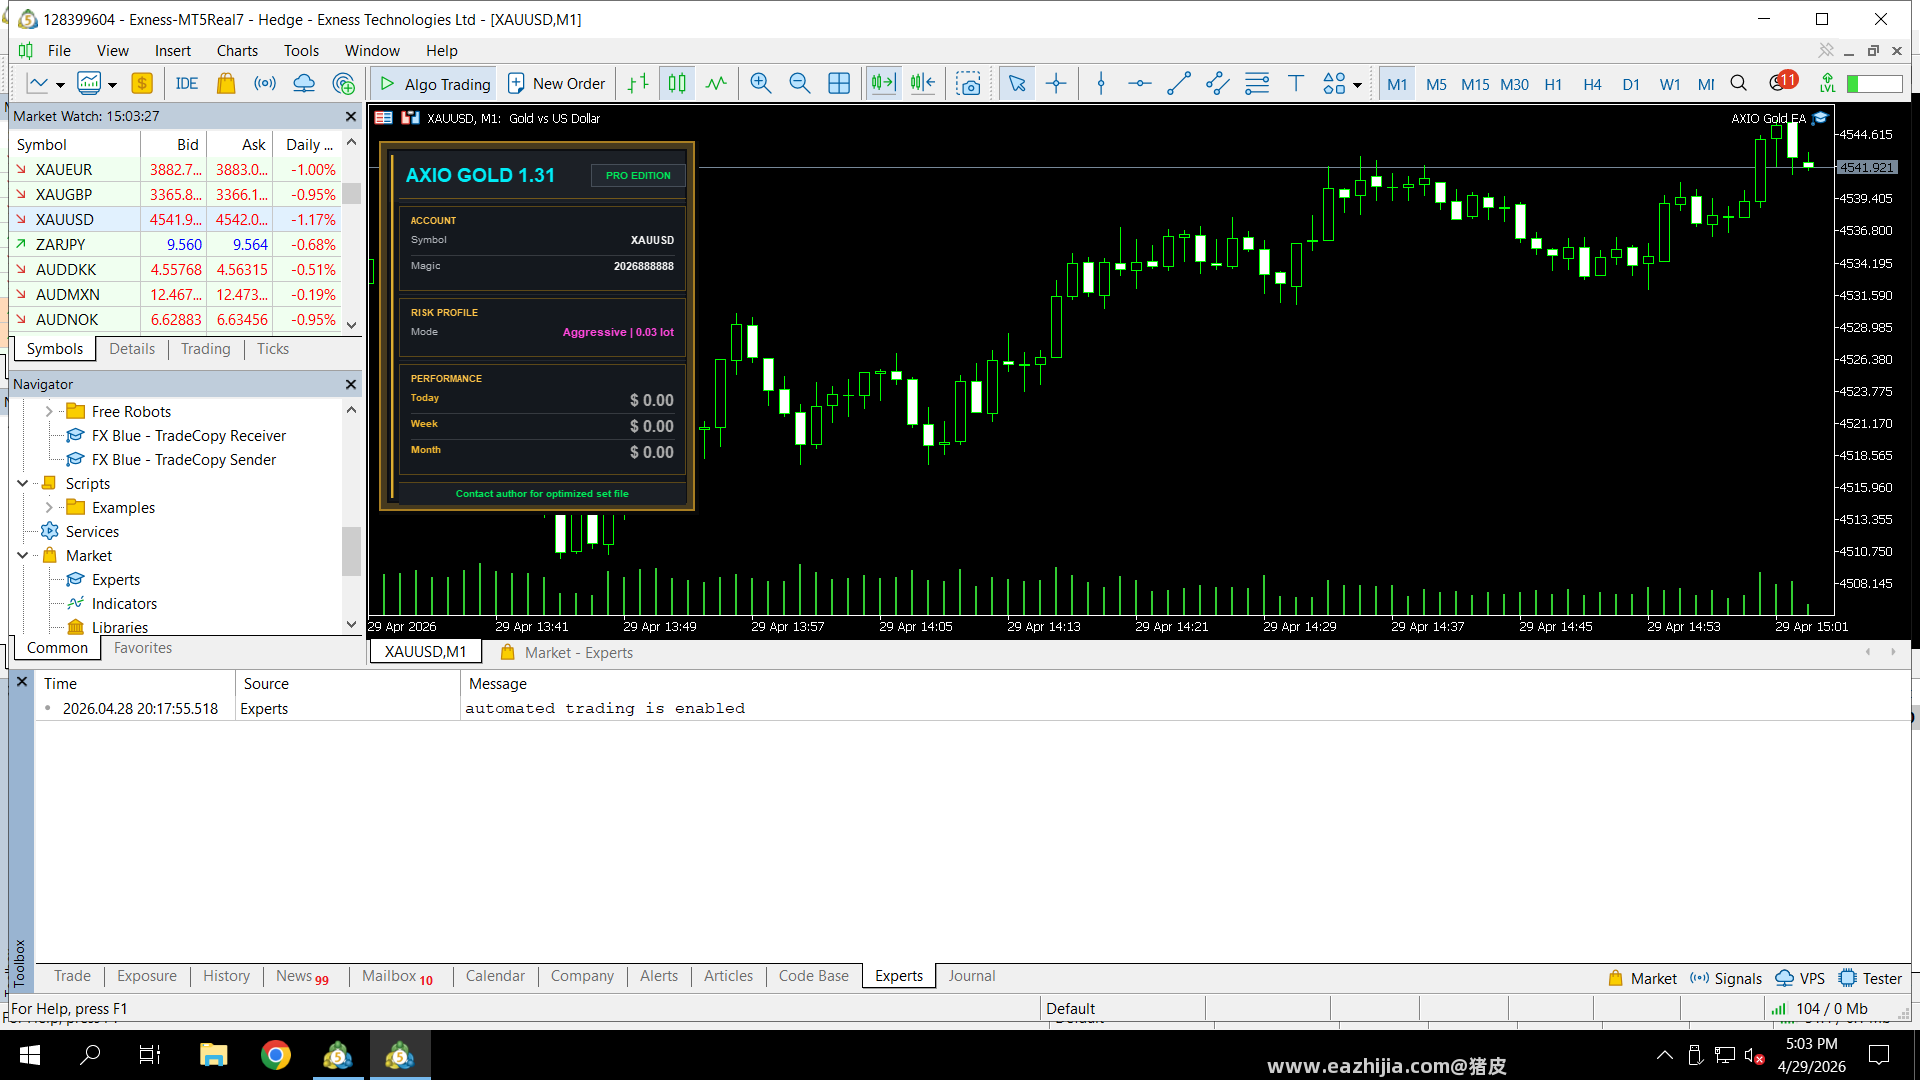1920x1080 pixels.
Task: Open the profiles dropdown arrow
Action: pos(112,85)
